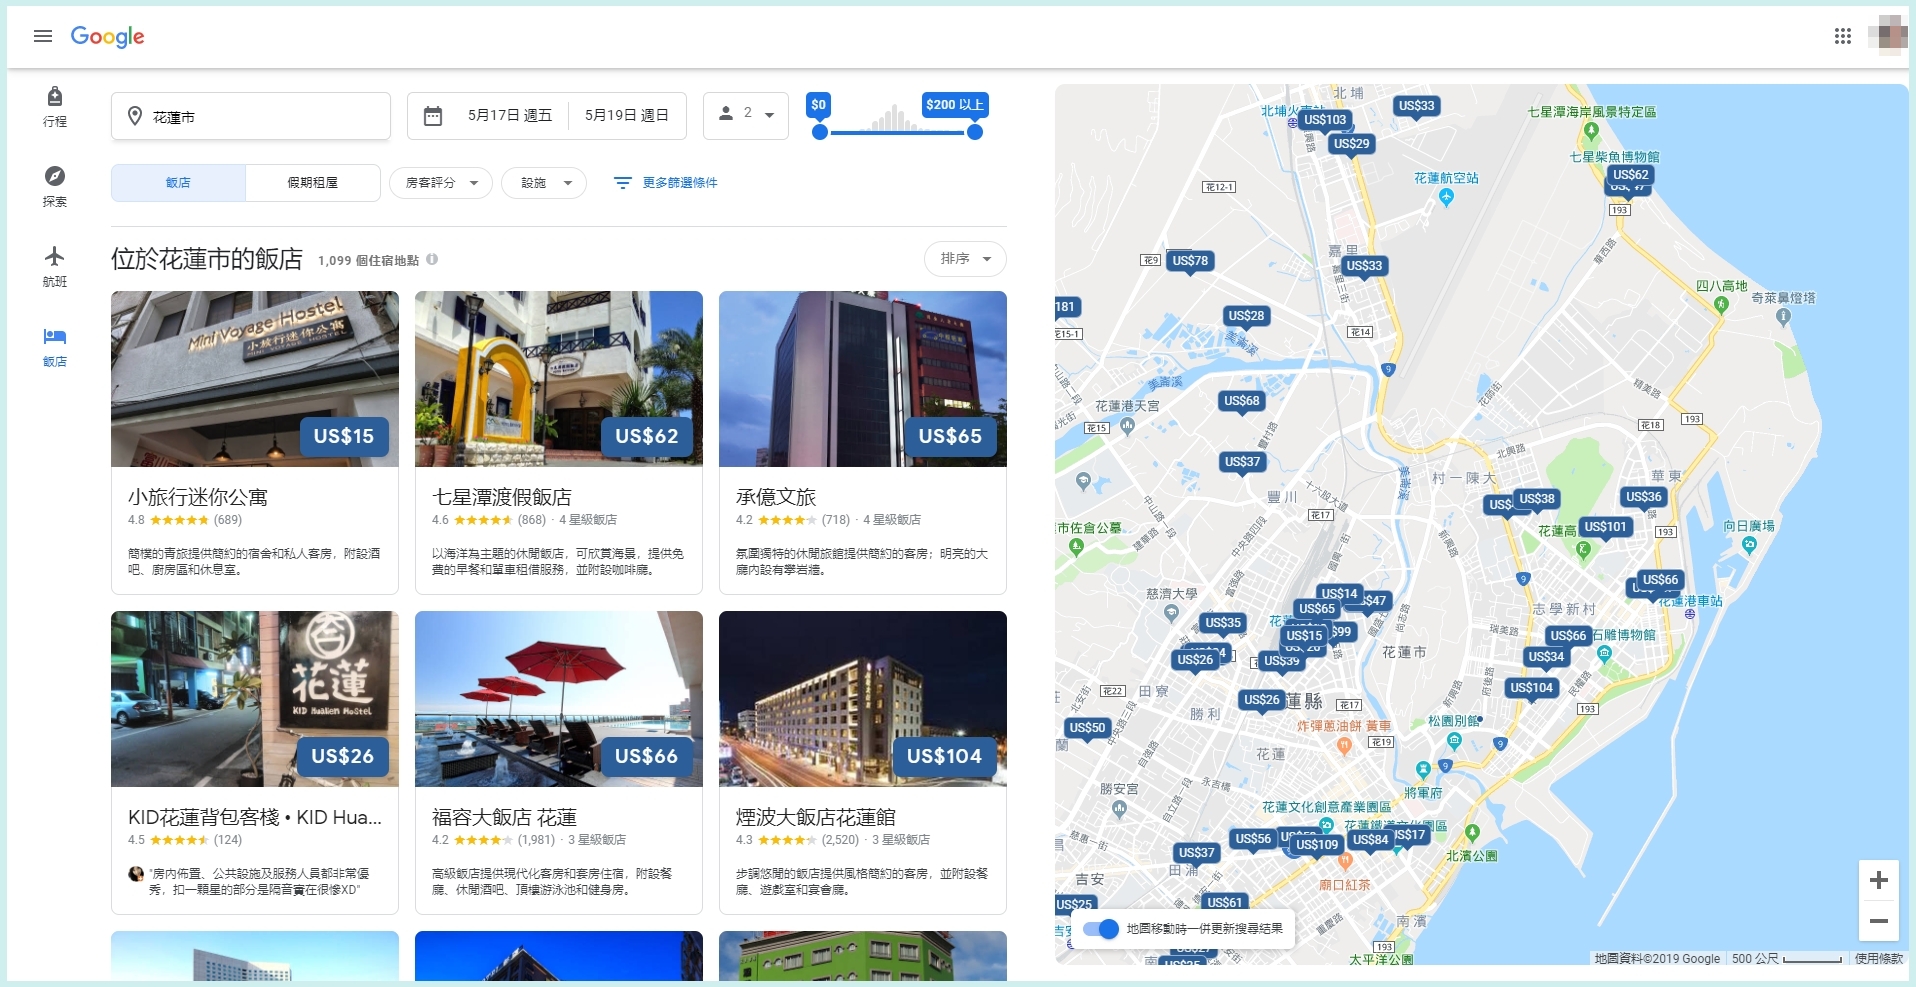Open hotel title 煙波大飯店花蓮館
1916x987 pixels.
click(x=816, y=817)
